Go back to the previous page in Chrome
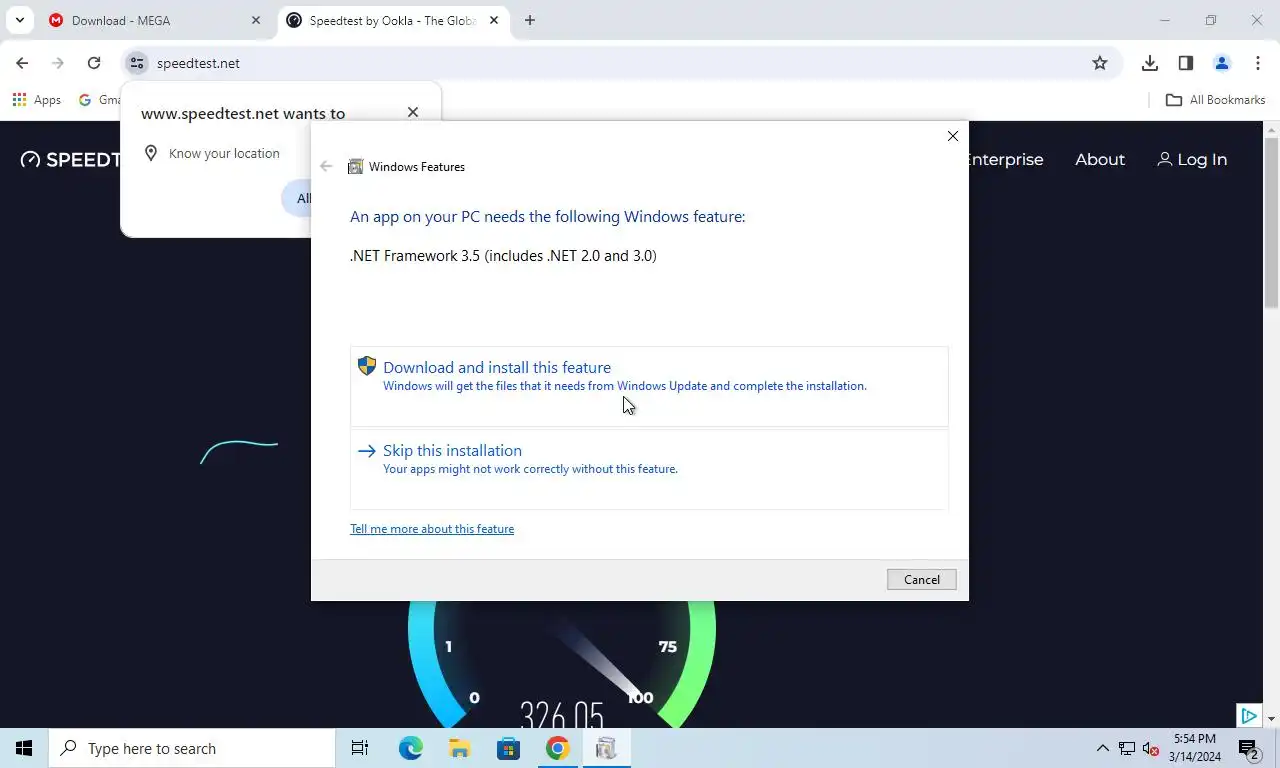 pos(22,63)
